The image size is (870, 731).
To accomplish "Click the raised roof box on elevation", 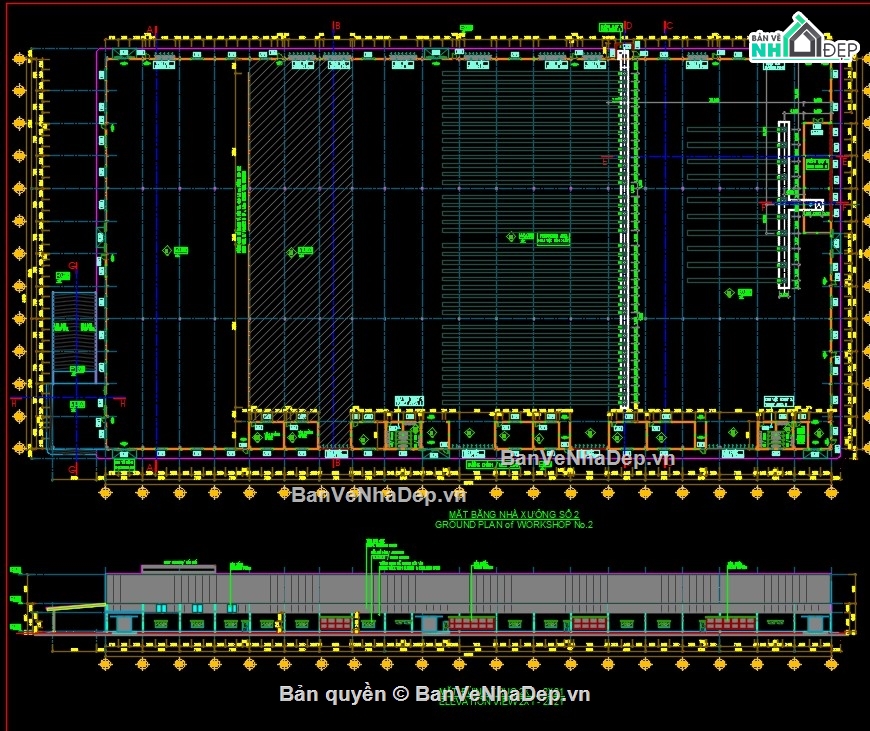I will point(178,569).
